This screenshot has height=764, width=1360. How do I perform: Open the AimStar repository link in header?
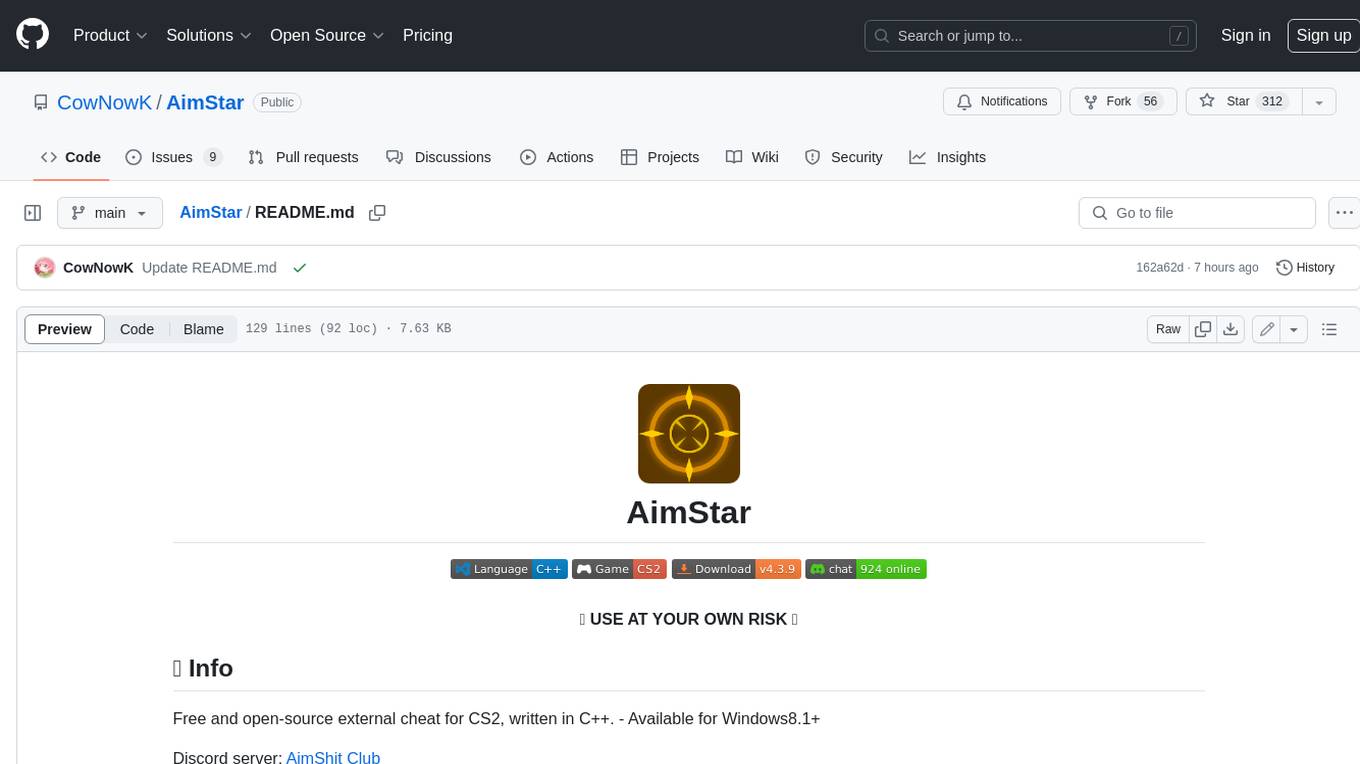pyautogui.click(x=205, y=102)
